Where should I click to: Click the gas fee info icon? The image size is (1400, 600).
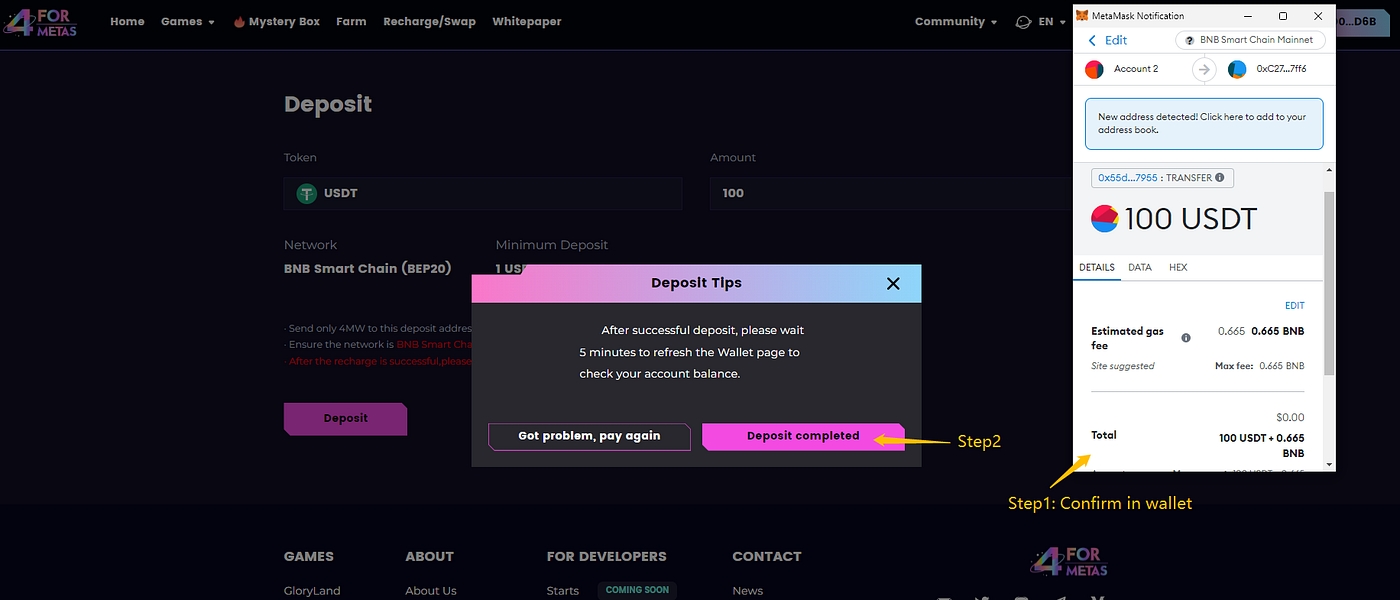coord(1186,338)
